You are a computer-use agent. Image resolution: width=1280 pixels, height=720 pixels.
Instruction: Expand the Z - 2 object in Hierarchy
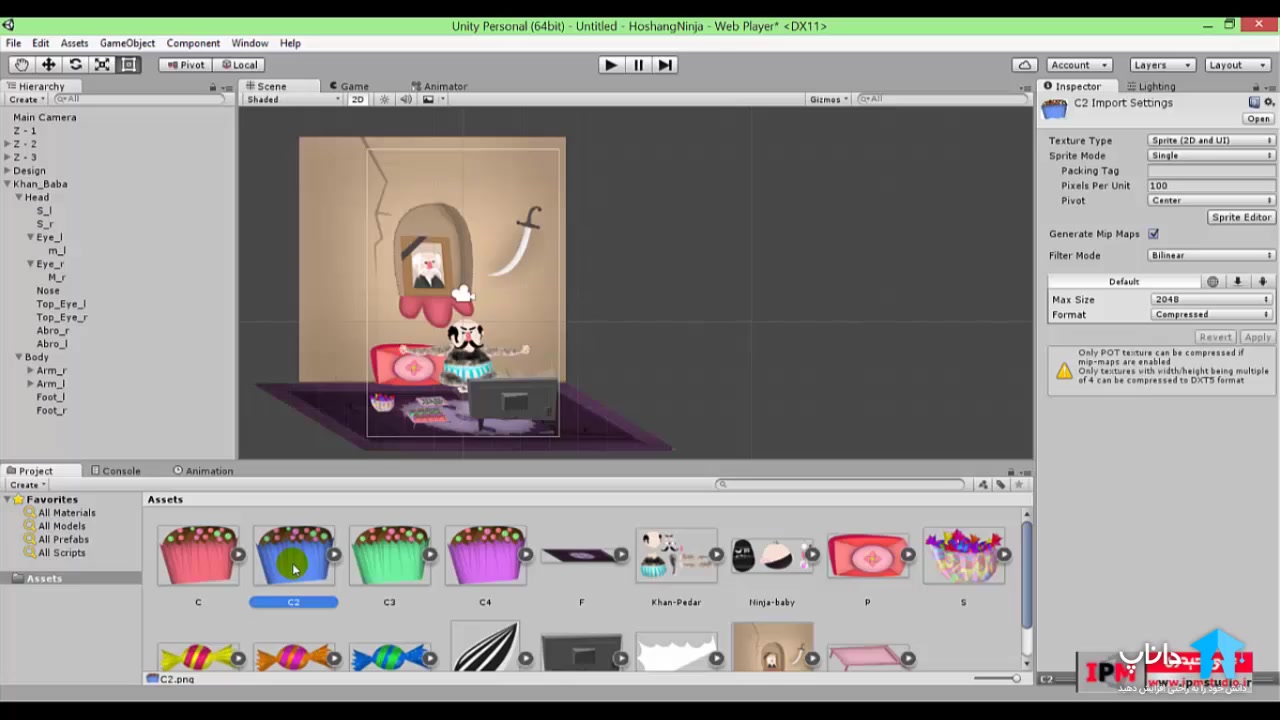point(8,144)
